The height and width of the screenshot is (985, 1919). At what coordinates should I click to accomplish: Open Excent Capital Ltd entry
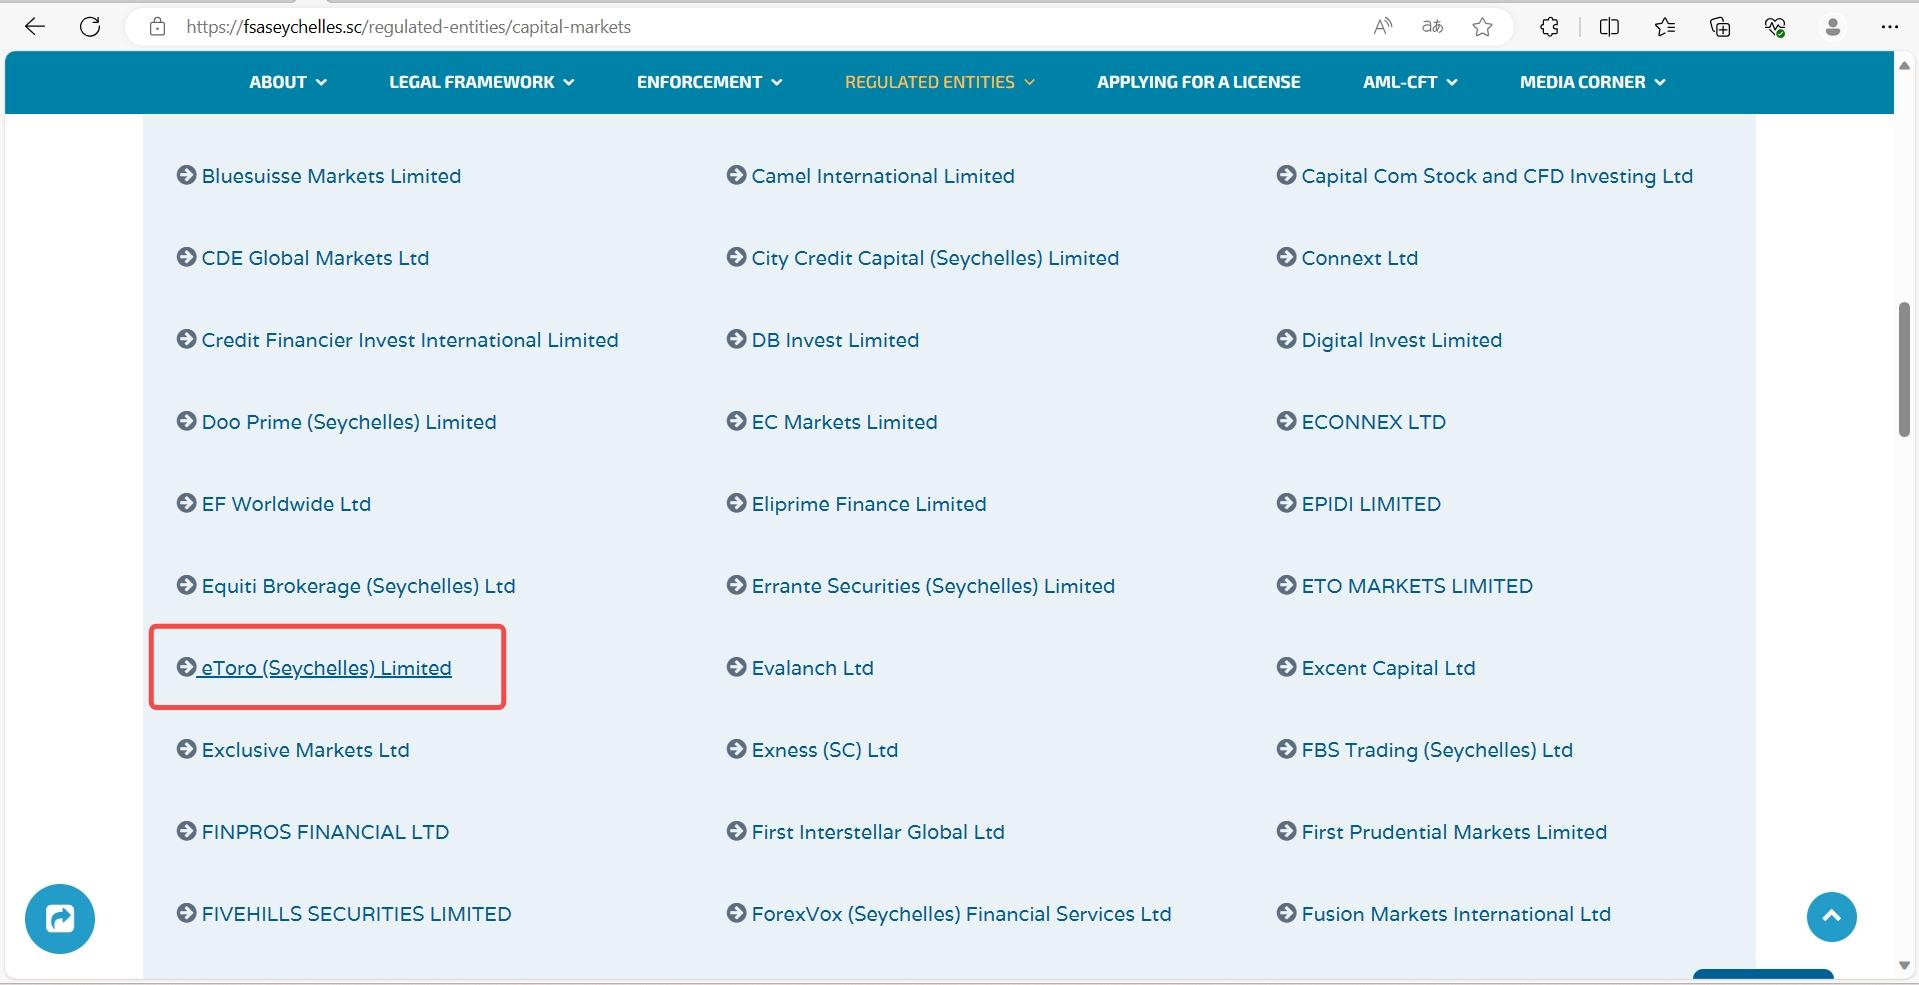[x=1388, y=668]
